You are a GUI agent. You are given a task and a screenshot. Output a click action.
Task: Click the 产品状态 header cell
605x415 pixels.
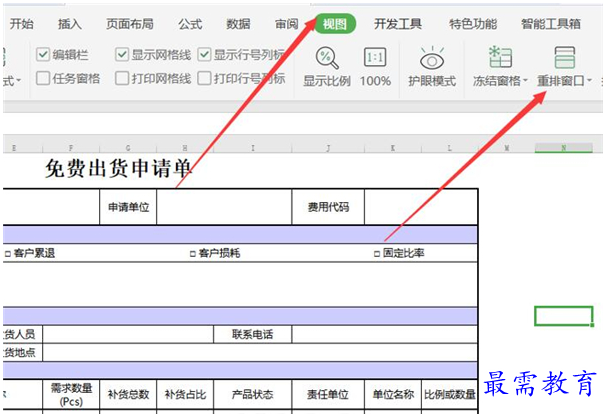click(x=253, y=395)
